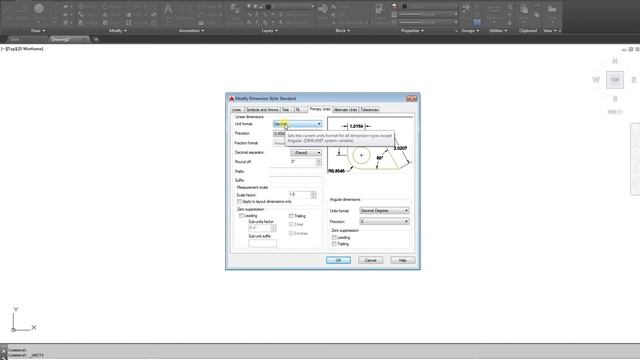Image resolution: width=640 pixels, height=360 pixels.
Task: Click the Paste clipboard icon
Action: [524, 9]
